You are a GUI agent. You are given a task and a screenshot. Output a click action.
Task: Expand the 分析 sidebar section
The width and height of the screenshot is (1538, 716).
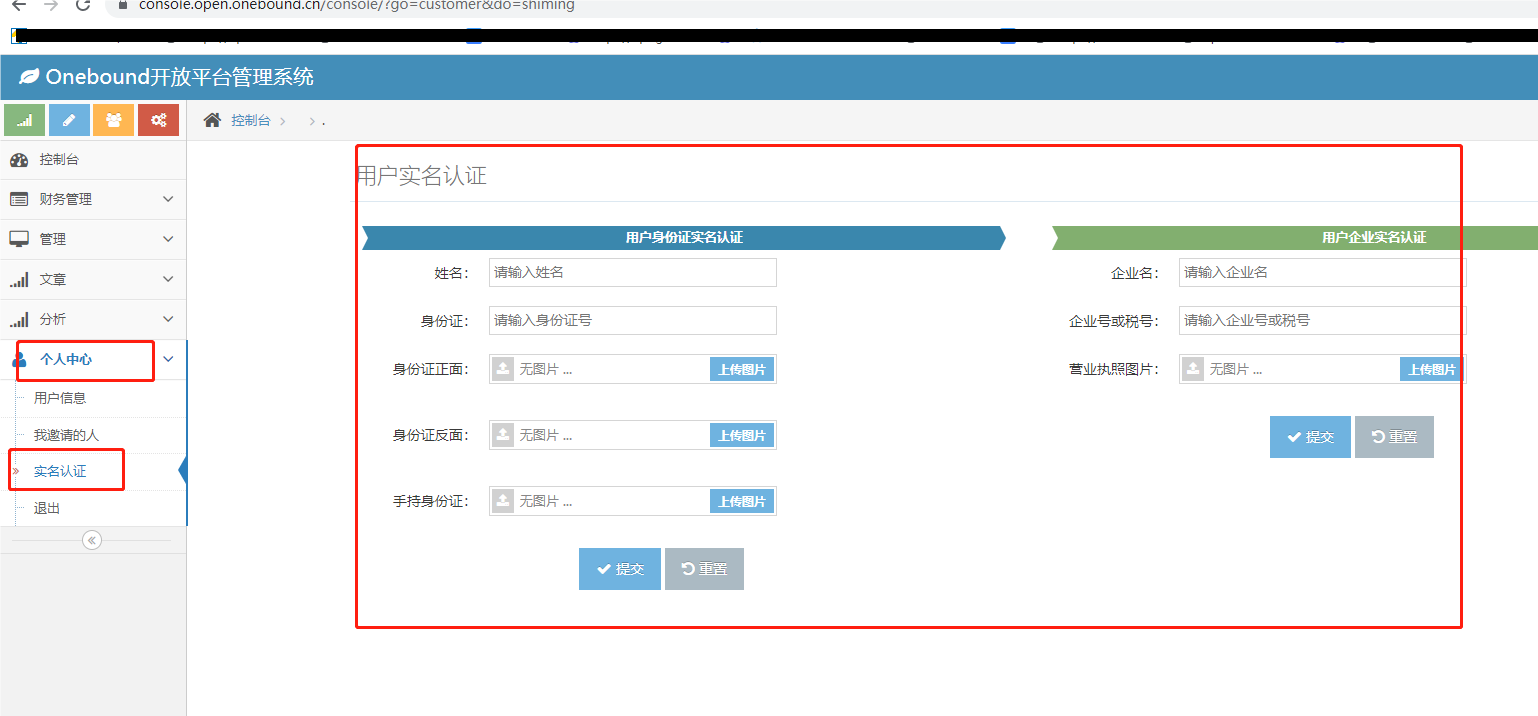92,319
